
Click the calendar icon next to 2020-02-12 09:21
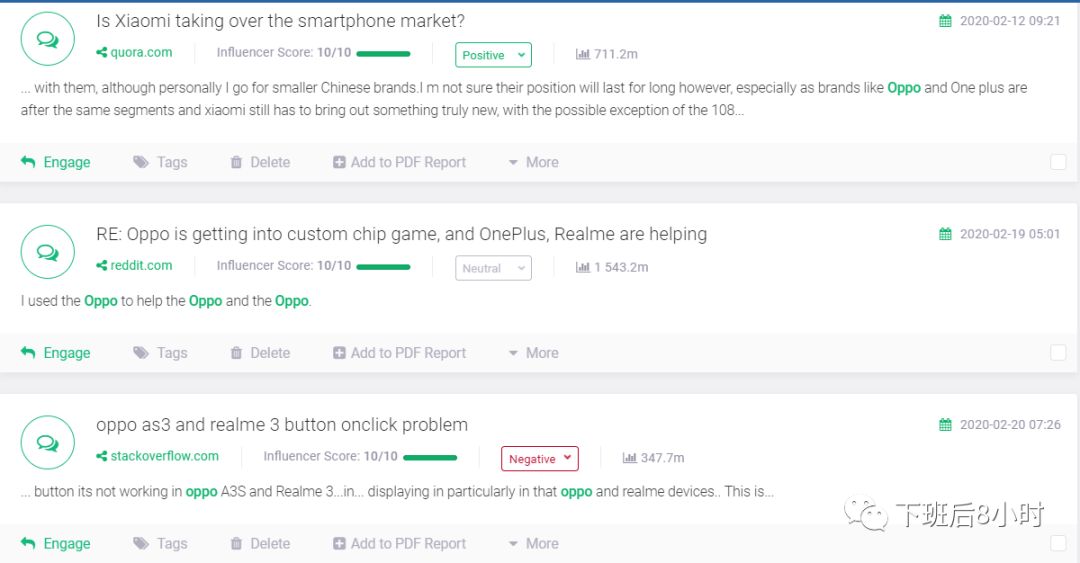945,21
